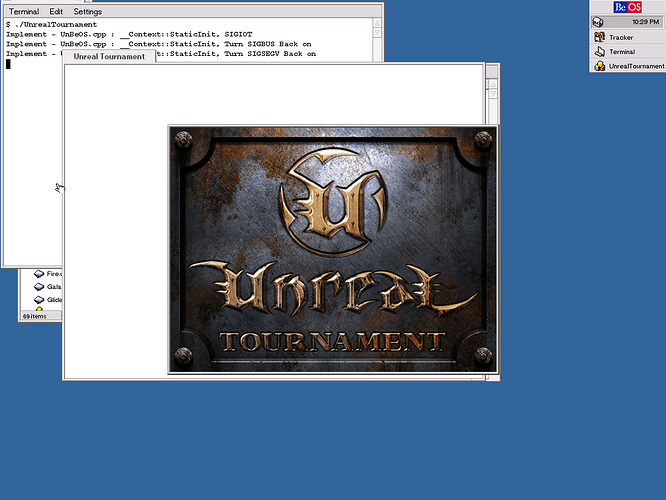Click the Unreal U emblem in the splash
Screen dimensions: 666x500
pos(333,202)
